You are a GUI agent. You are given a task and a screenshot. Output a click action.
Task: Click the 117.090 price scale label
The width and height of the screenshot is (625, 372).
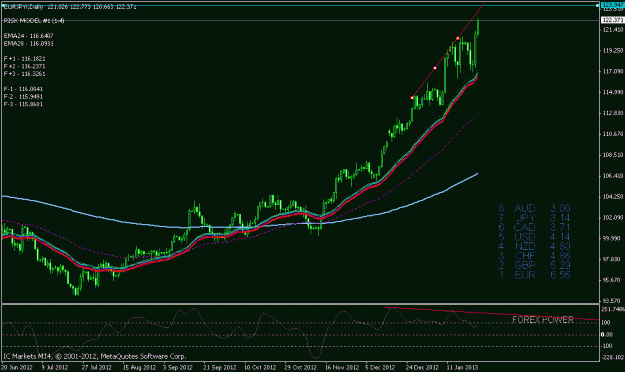pos(613,71)
